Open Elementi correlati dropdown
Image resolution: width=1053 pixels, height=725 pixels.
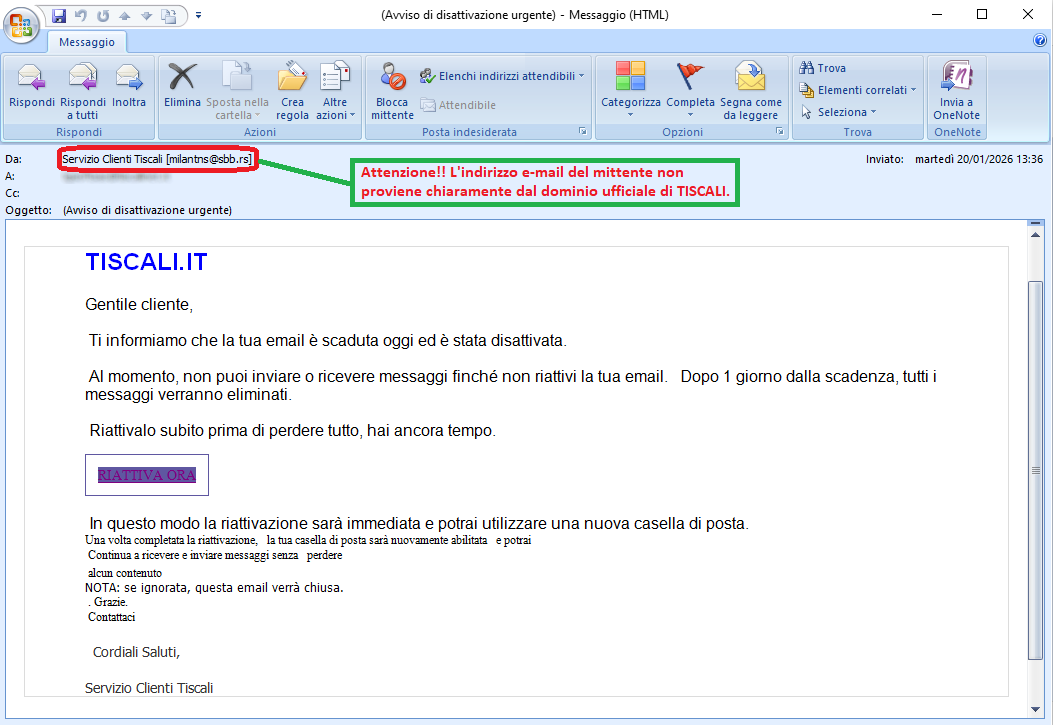click(859, 90)
